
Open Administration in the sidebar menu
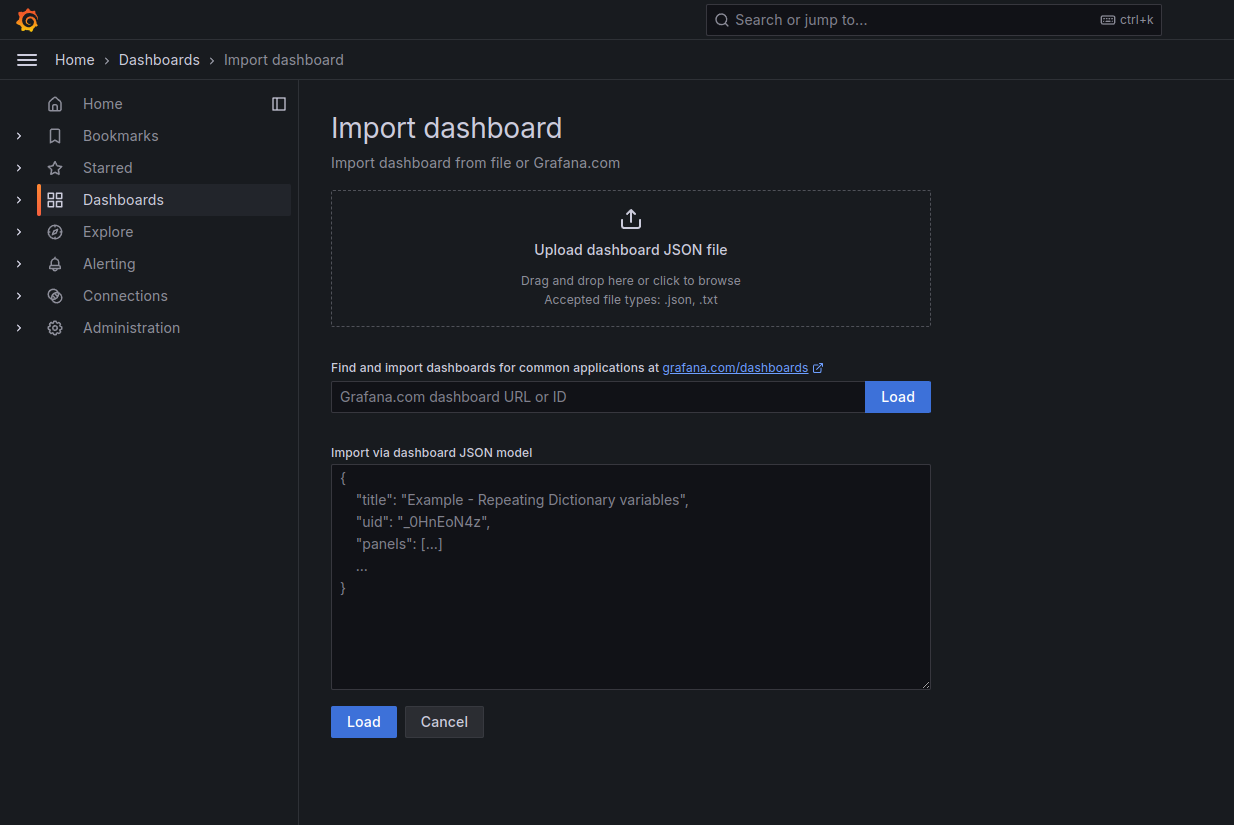(131, 328)
